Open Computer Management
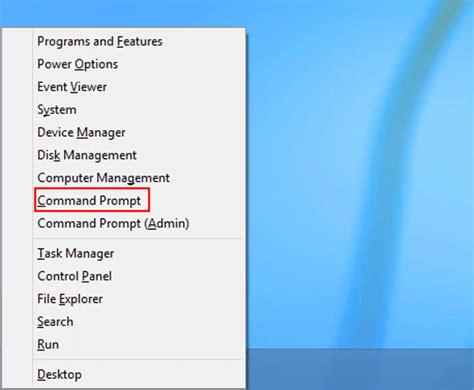The width and height of the screenshot is (474, 390). pos(103,178)
